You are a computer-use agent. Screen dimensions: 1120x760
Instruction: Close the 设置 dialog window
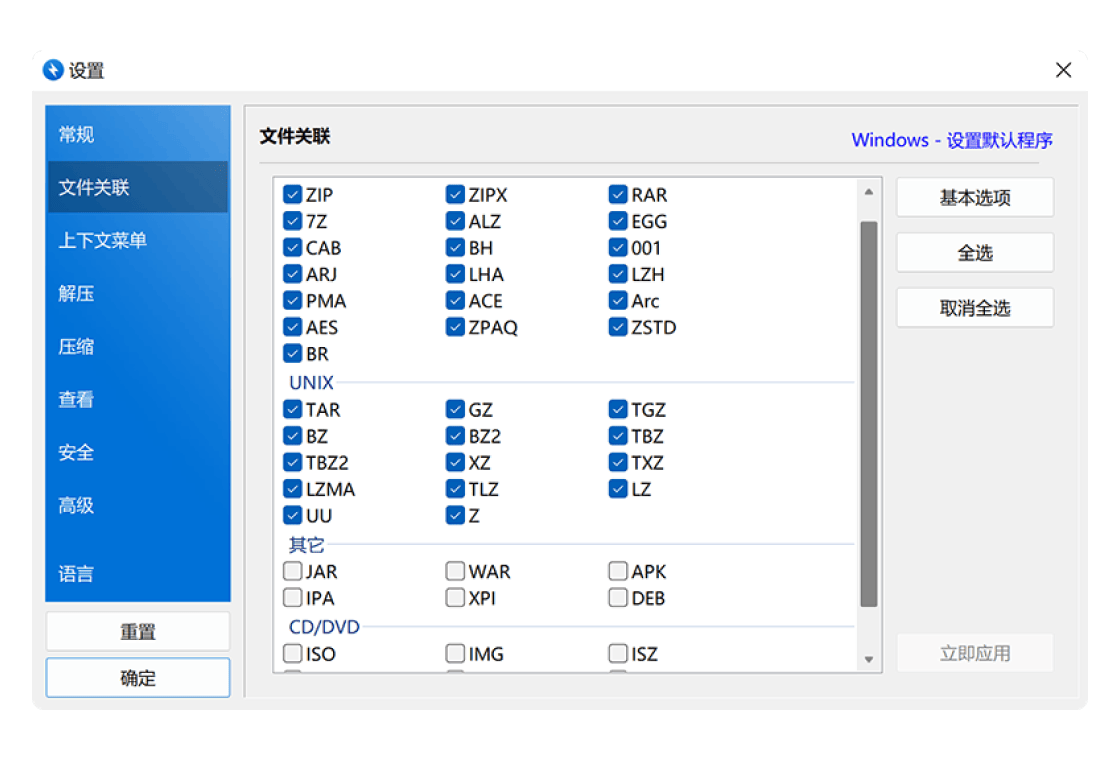pos(1063,70)
